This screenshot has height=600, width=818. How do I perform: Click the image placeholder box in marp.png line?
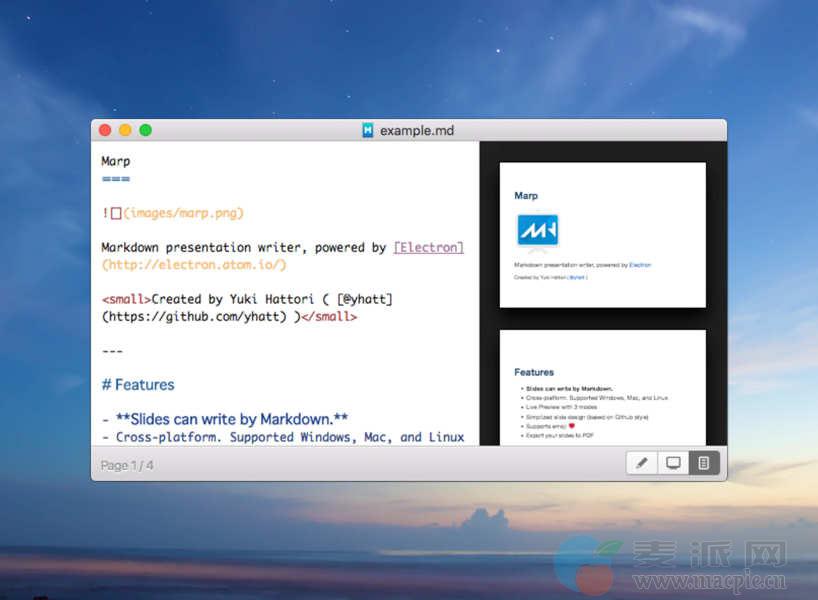[116, 213]
